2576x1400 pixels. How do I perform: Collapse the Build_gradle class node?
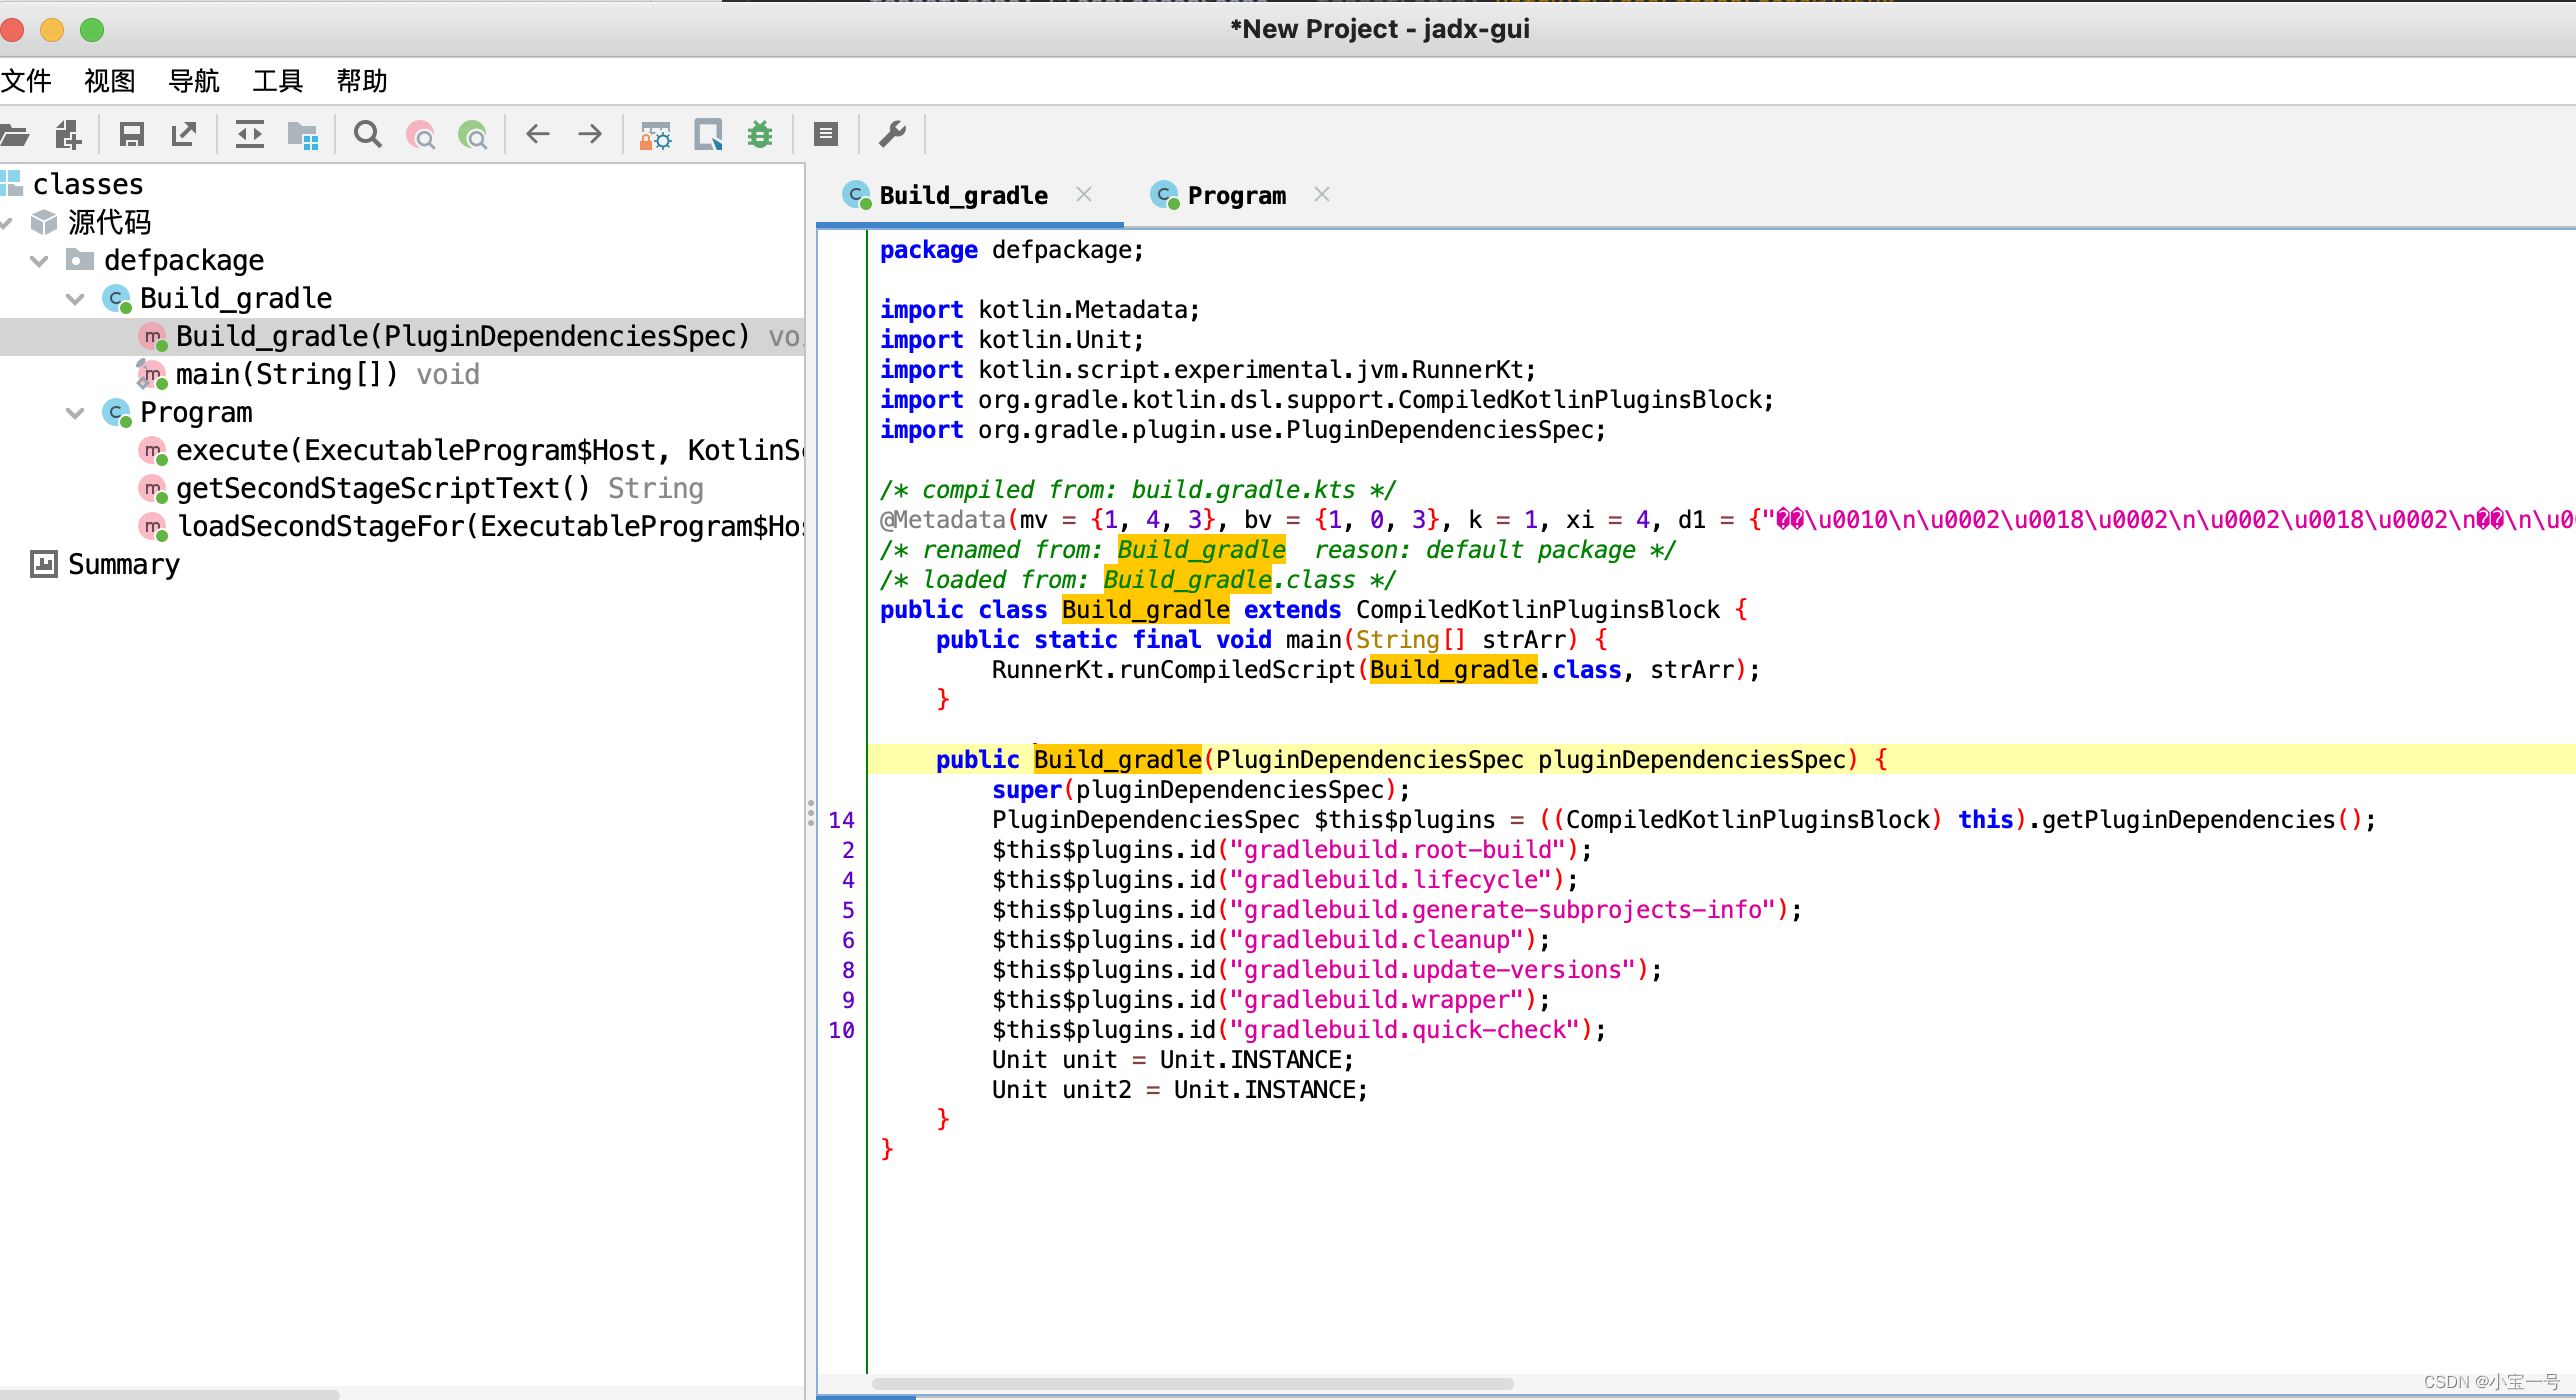tap(75, 299)
